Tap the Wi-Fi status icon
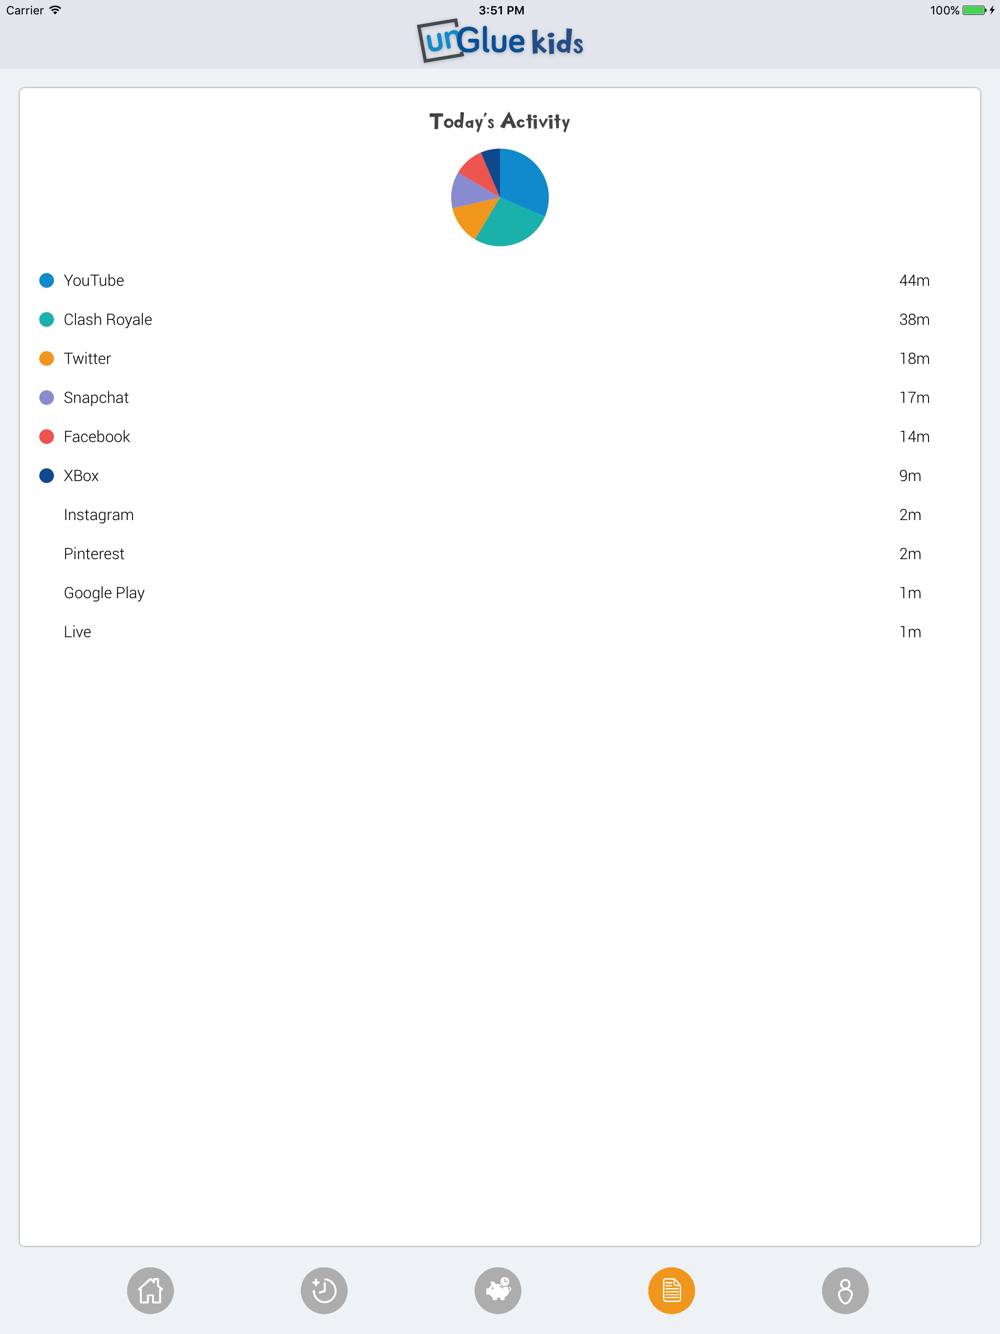The width and height of the screenshot is (1000, 1334). coord(55,10)
